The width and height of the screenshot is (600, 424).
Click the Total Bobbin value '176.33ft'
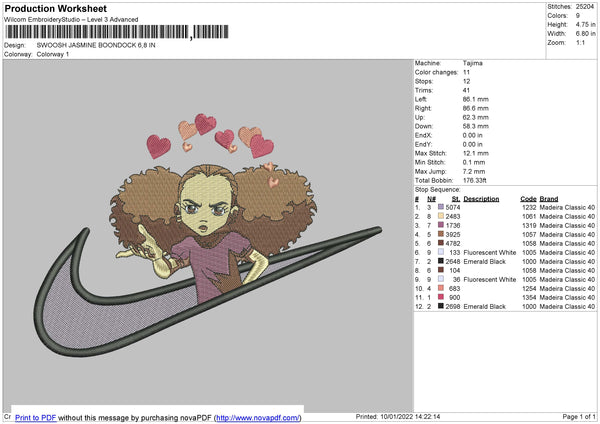point(474,180)
